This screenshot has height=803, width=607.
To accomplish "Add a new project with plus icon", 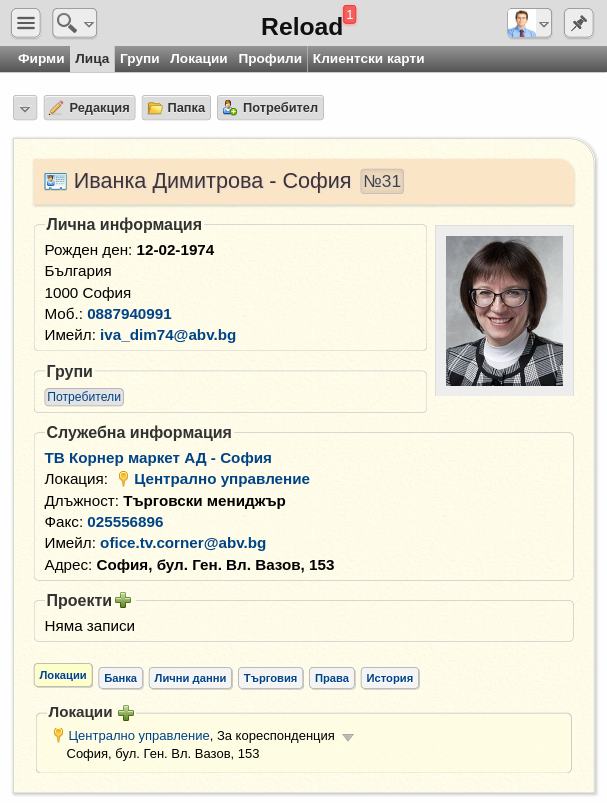I will tap(123, 600).
